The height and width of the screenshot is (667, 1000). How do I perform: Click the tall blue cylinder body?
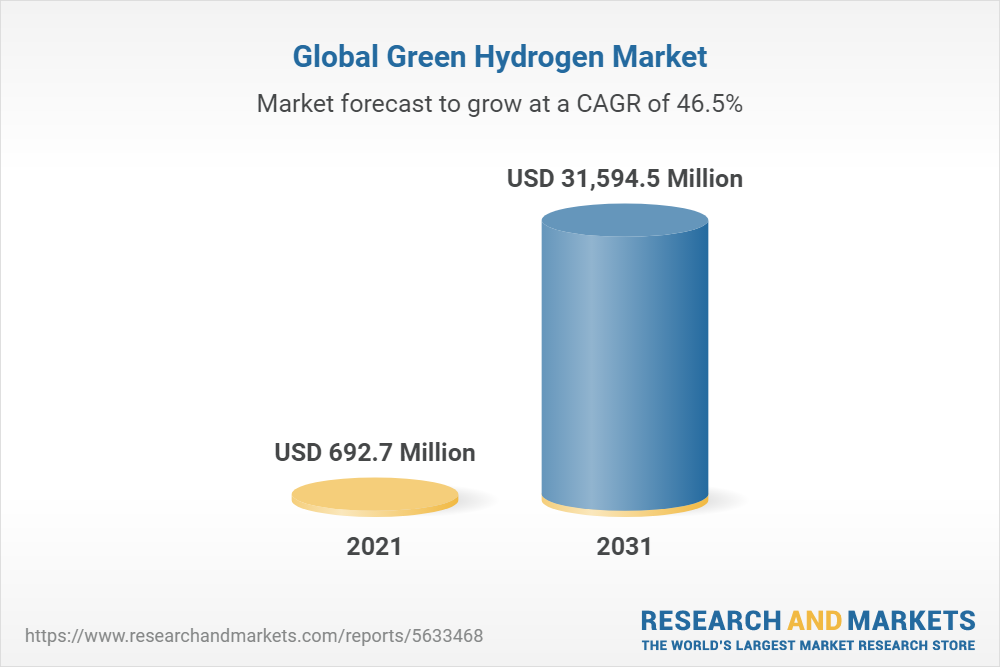pyautogui.click(x=624, y=360)
